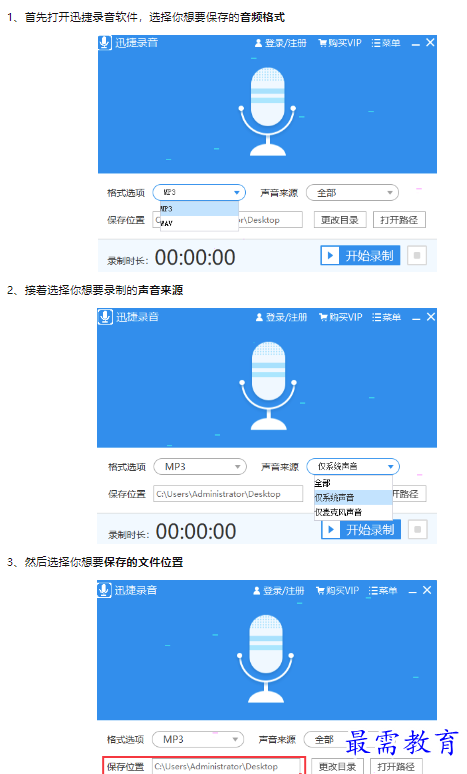The width and height of the screenshot is (467, 774).
Task: Minimize the step 3 recorder window
Action: click(413, 591)
